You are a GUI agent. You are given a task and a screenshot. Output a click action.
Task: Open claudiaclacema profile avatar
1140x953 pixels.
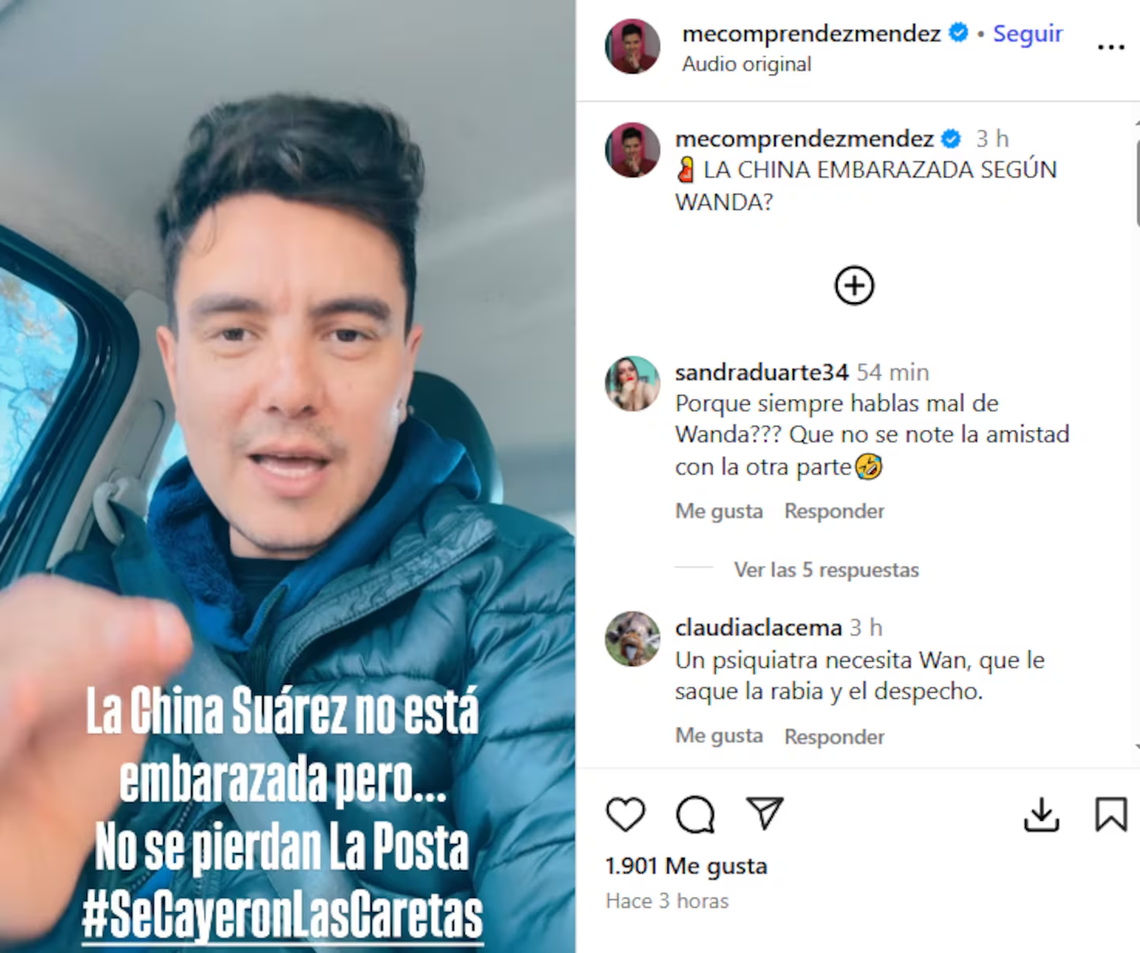tap(633, 639)
